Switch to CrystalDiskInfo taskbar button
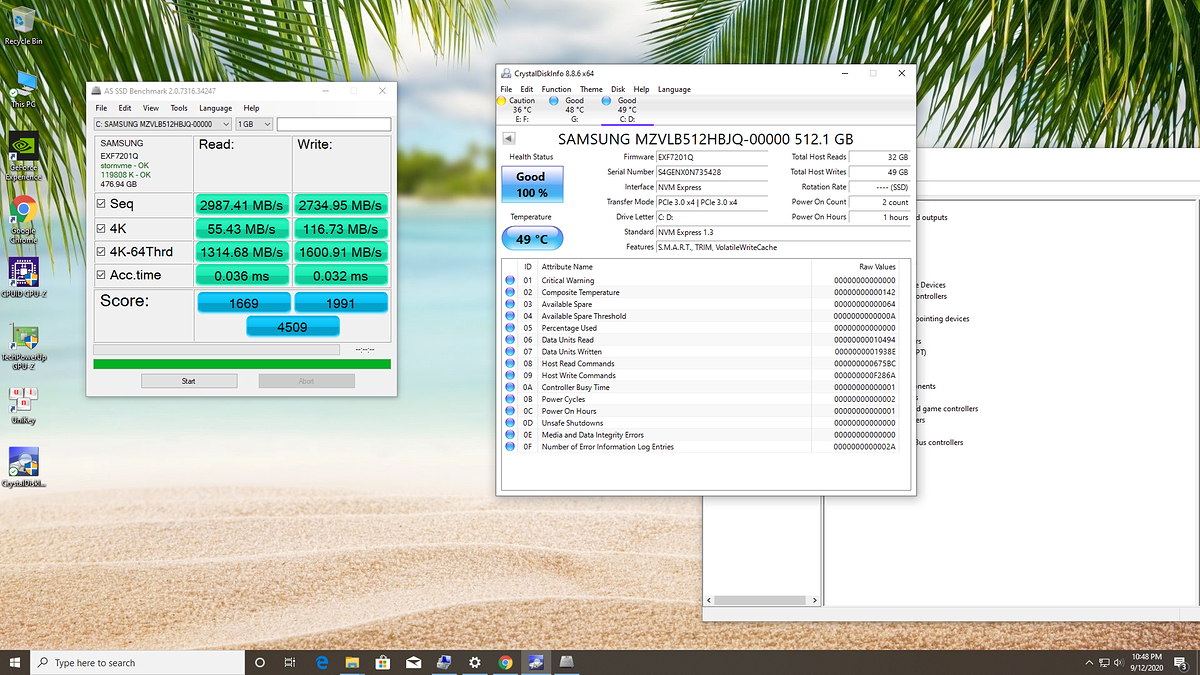Image resolution: width=1200 pixels, height=675 pixels. [536, 662]
